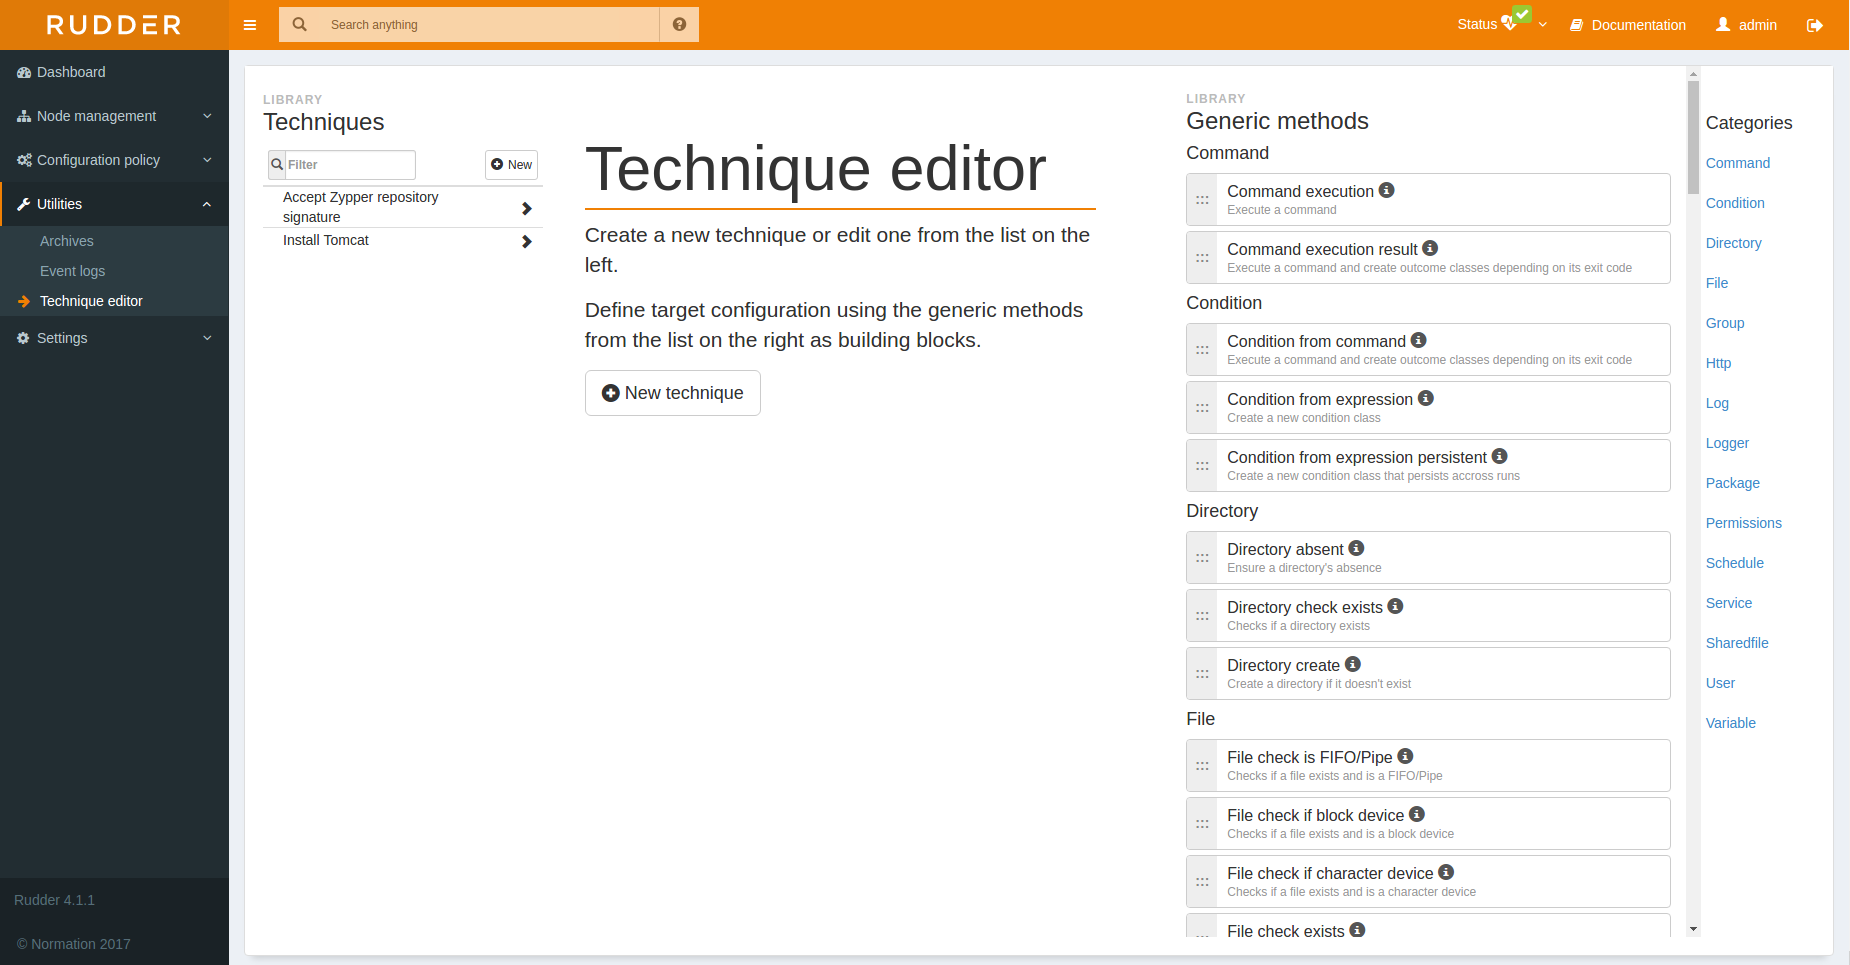Toggle the hamburger sidebar menu
This screenshot has width=1850, height=965.
250,25
